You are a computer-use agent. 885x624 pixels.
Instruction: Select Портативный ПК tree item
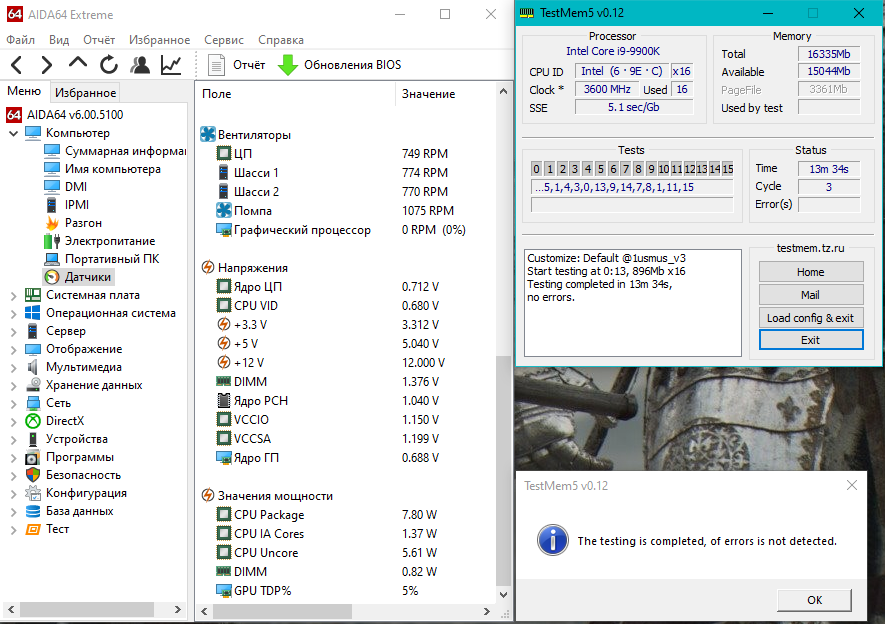click(x=112, y=259)
